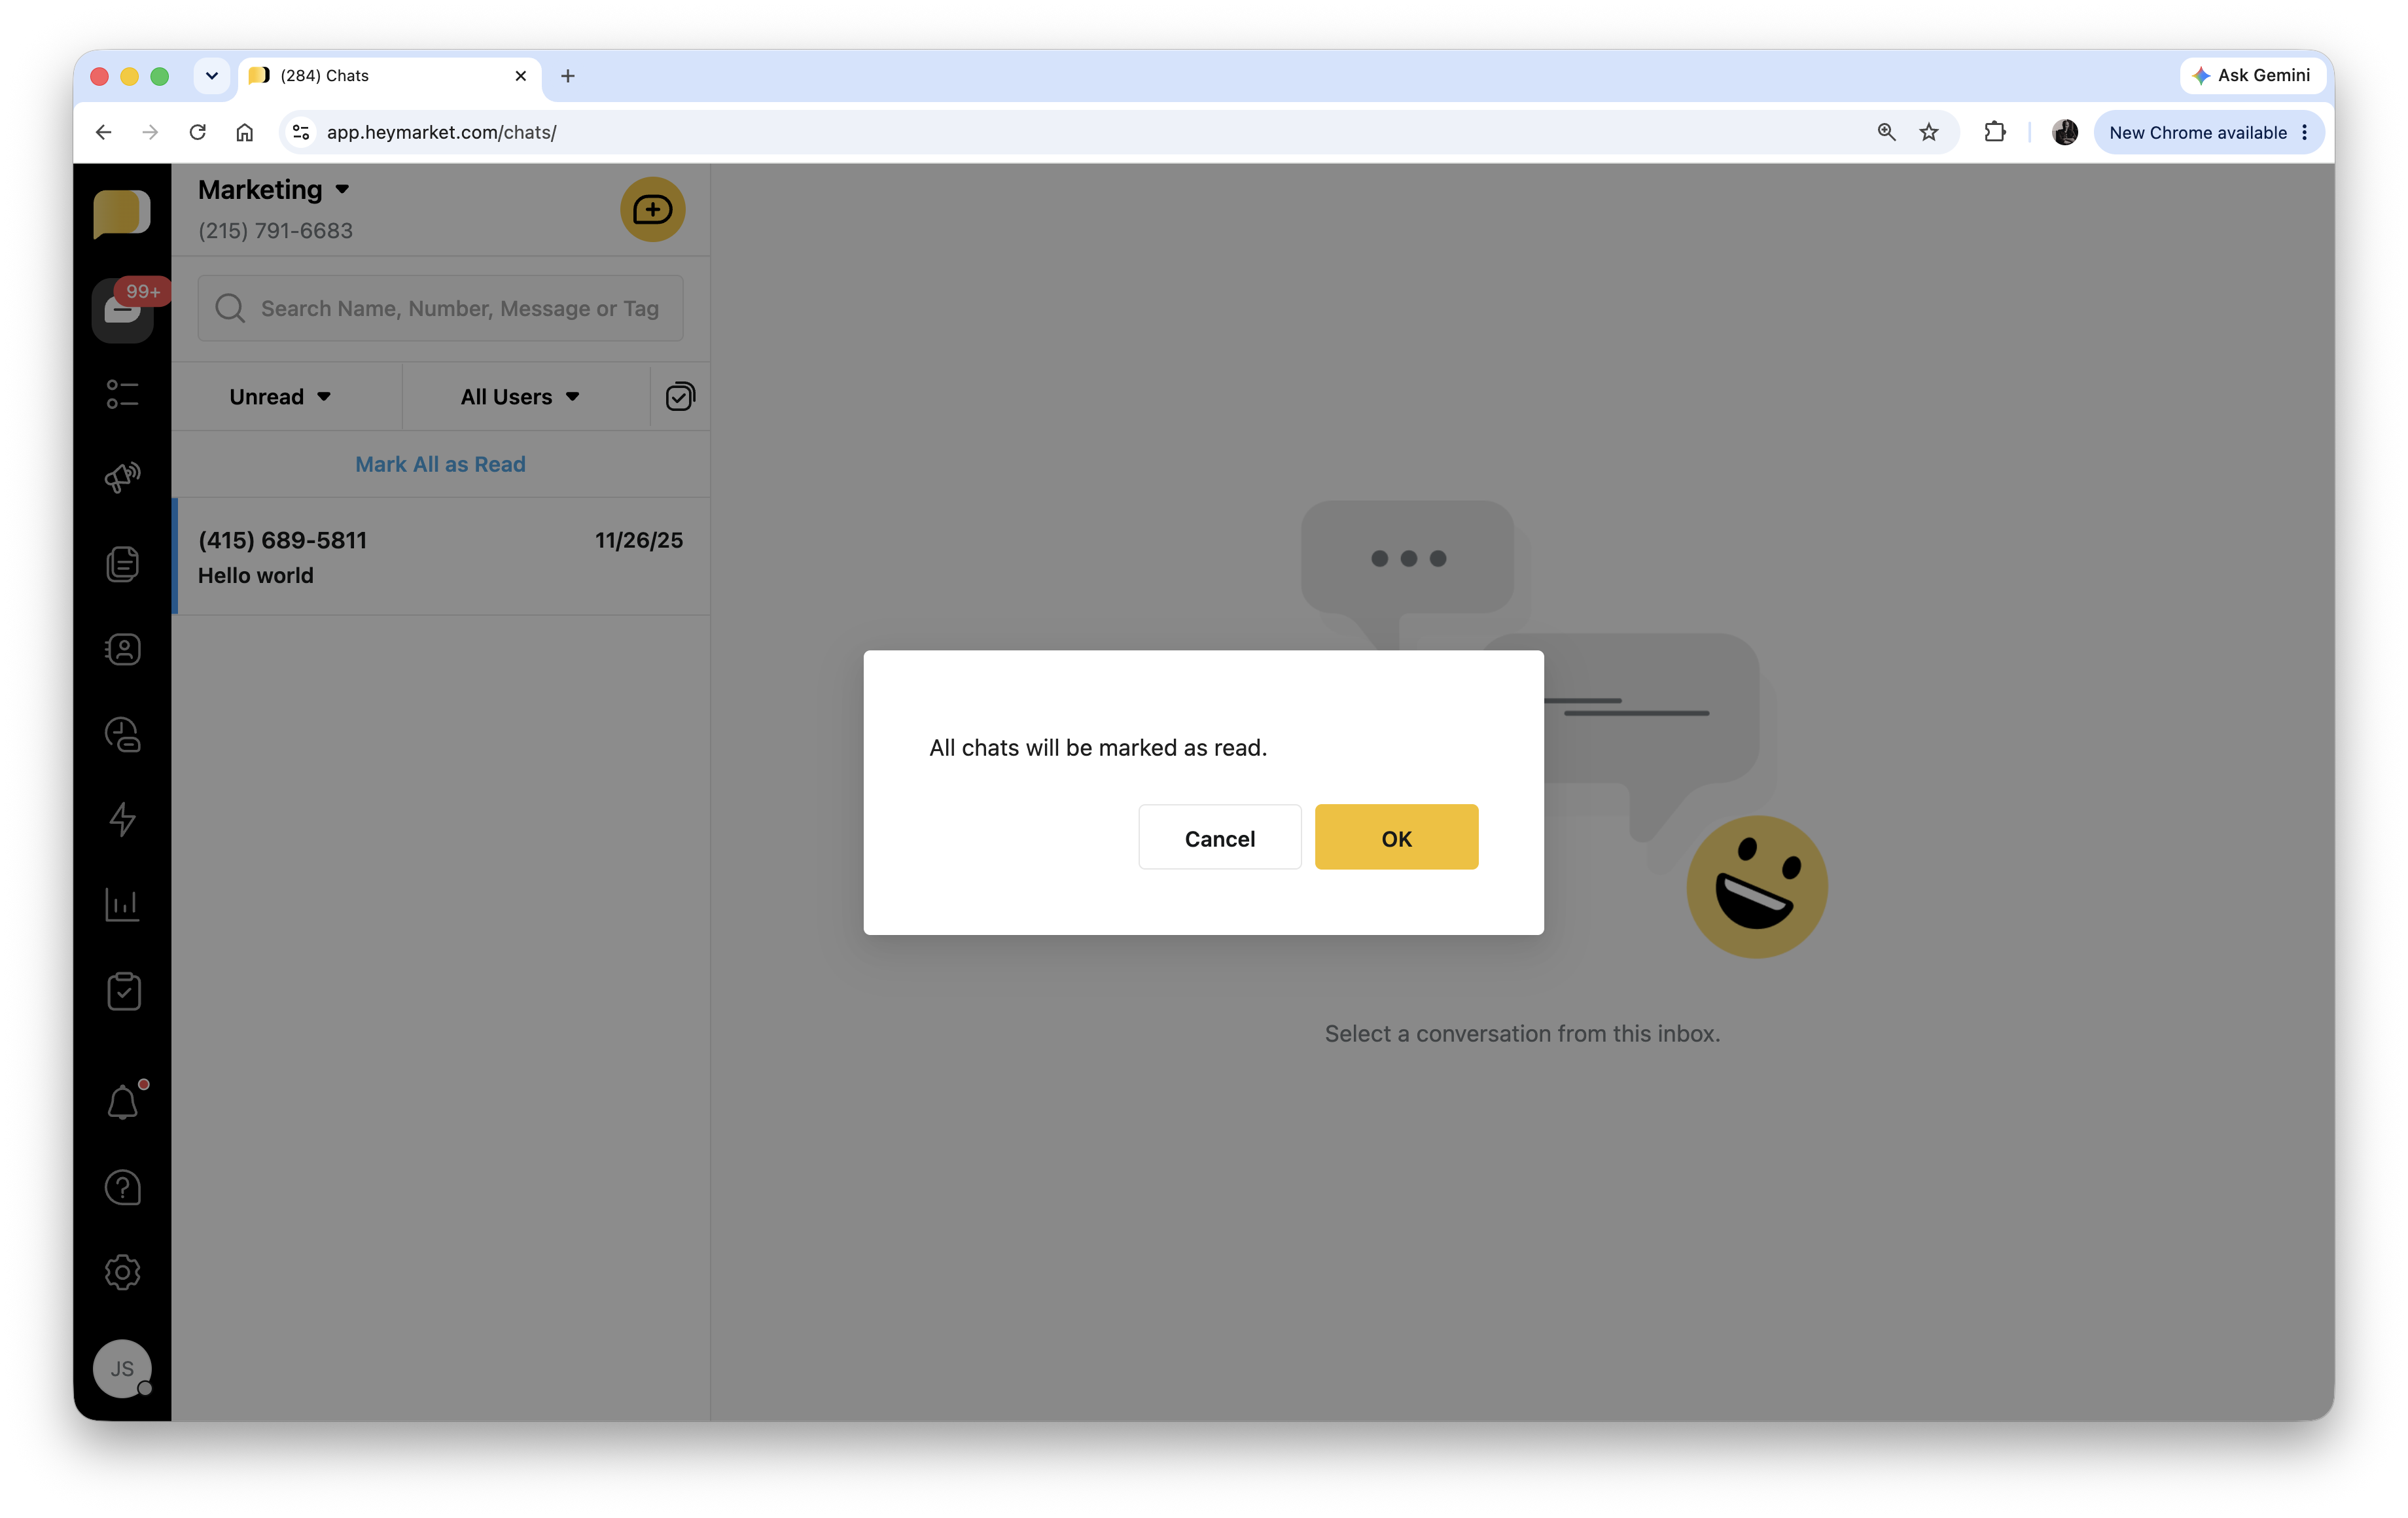Viewport: 2408px width, 1518px height.
Task: Open the scheduled messages clock icon
Action: point(122,735)
